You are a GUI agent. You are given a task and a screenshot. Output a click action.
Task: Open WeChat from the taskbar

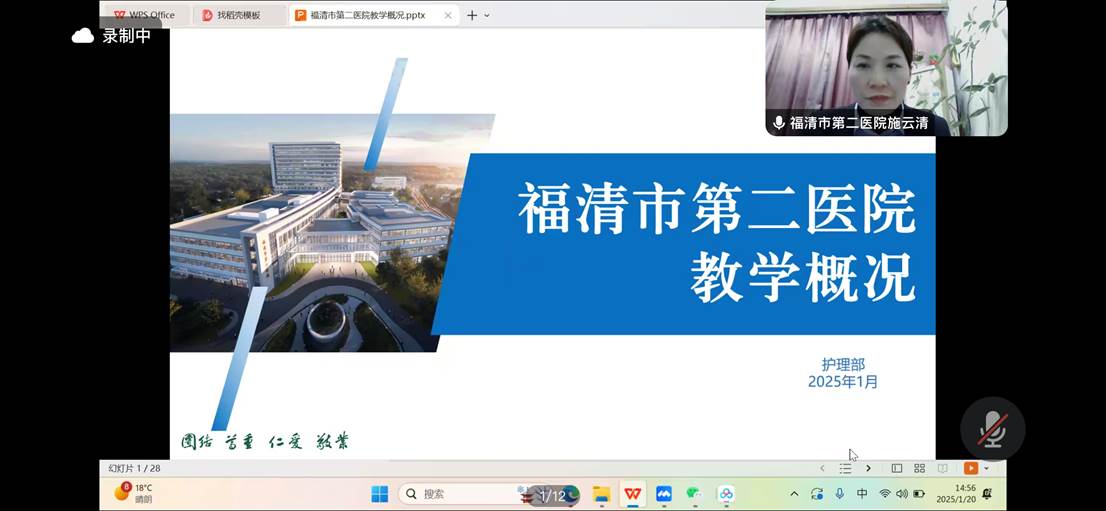694,494
